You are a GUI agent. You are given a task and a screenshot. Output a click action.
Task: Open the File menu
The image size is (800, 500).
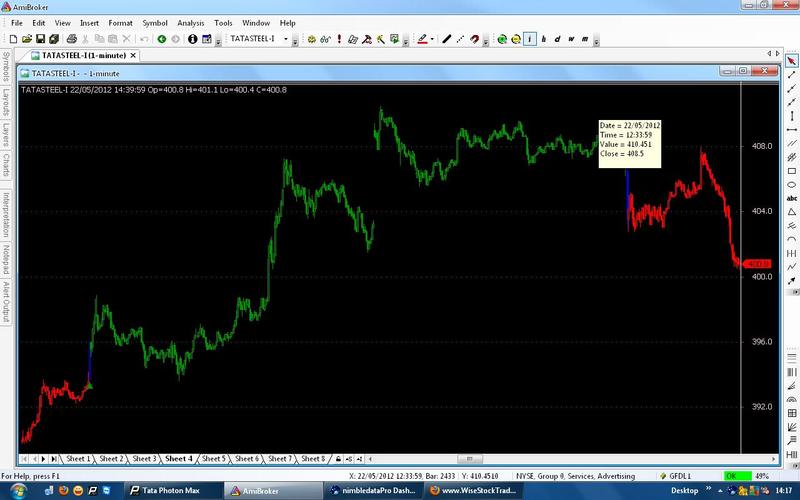pyautogui.click(x=17, y=23)
